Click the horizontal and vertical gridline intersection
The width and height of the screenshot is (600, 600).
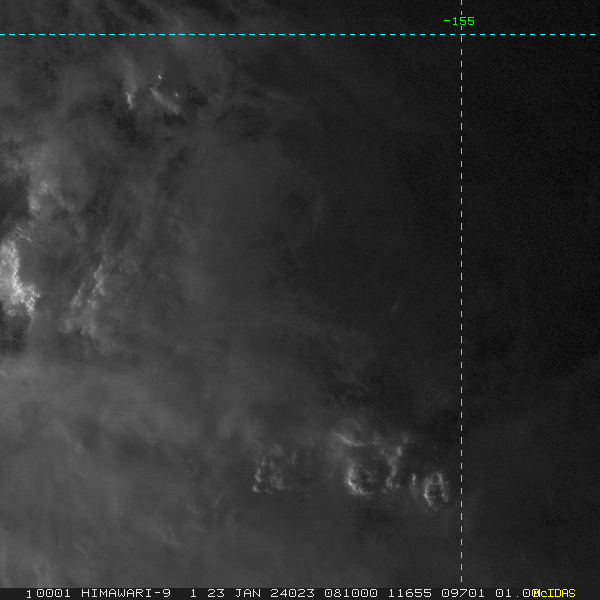461,34
